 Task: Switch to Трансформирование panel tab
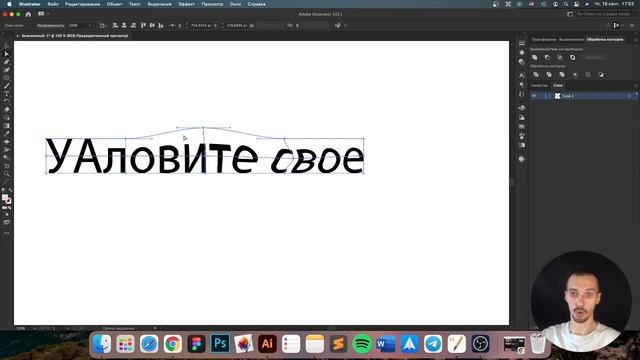pos(544,40)
